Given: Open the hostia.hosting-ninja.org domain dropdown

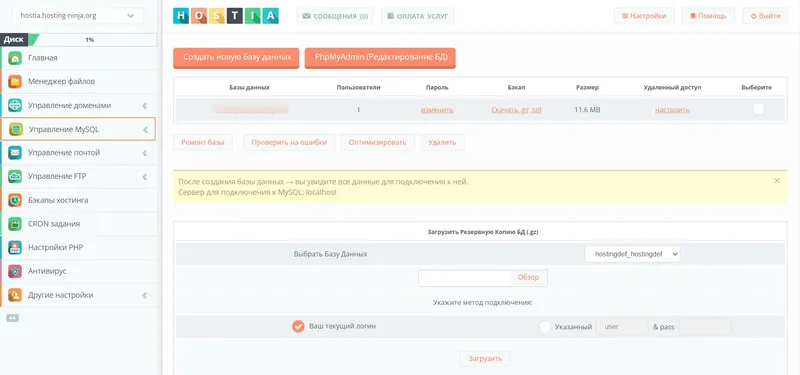Looking at the screenshot, I should (78, 16).
